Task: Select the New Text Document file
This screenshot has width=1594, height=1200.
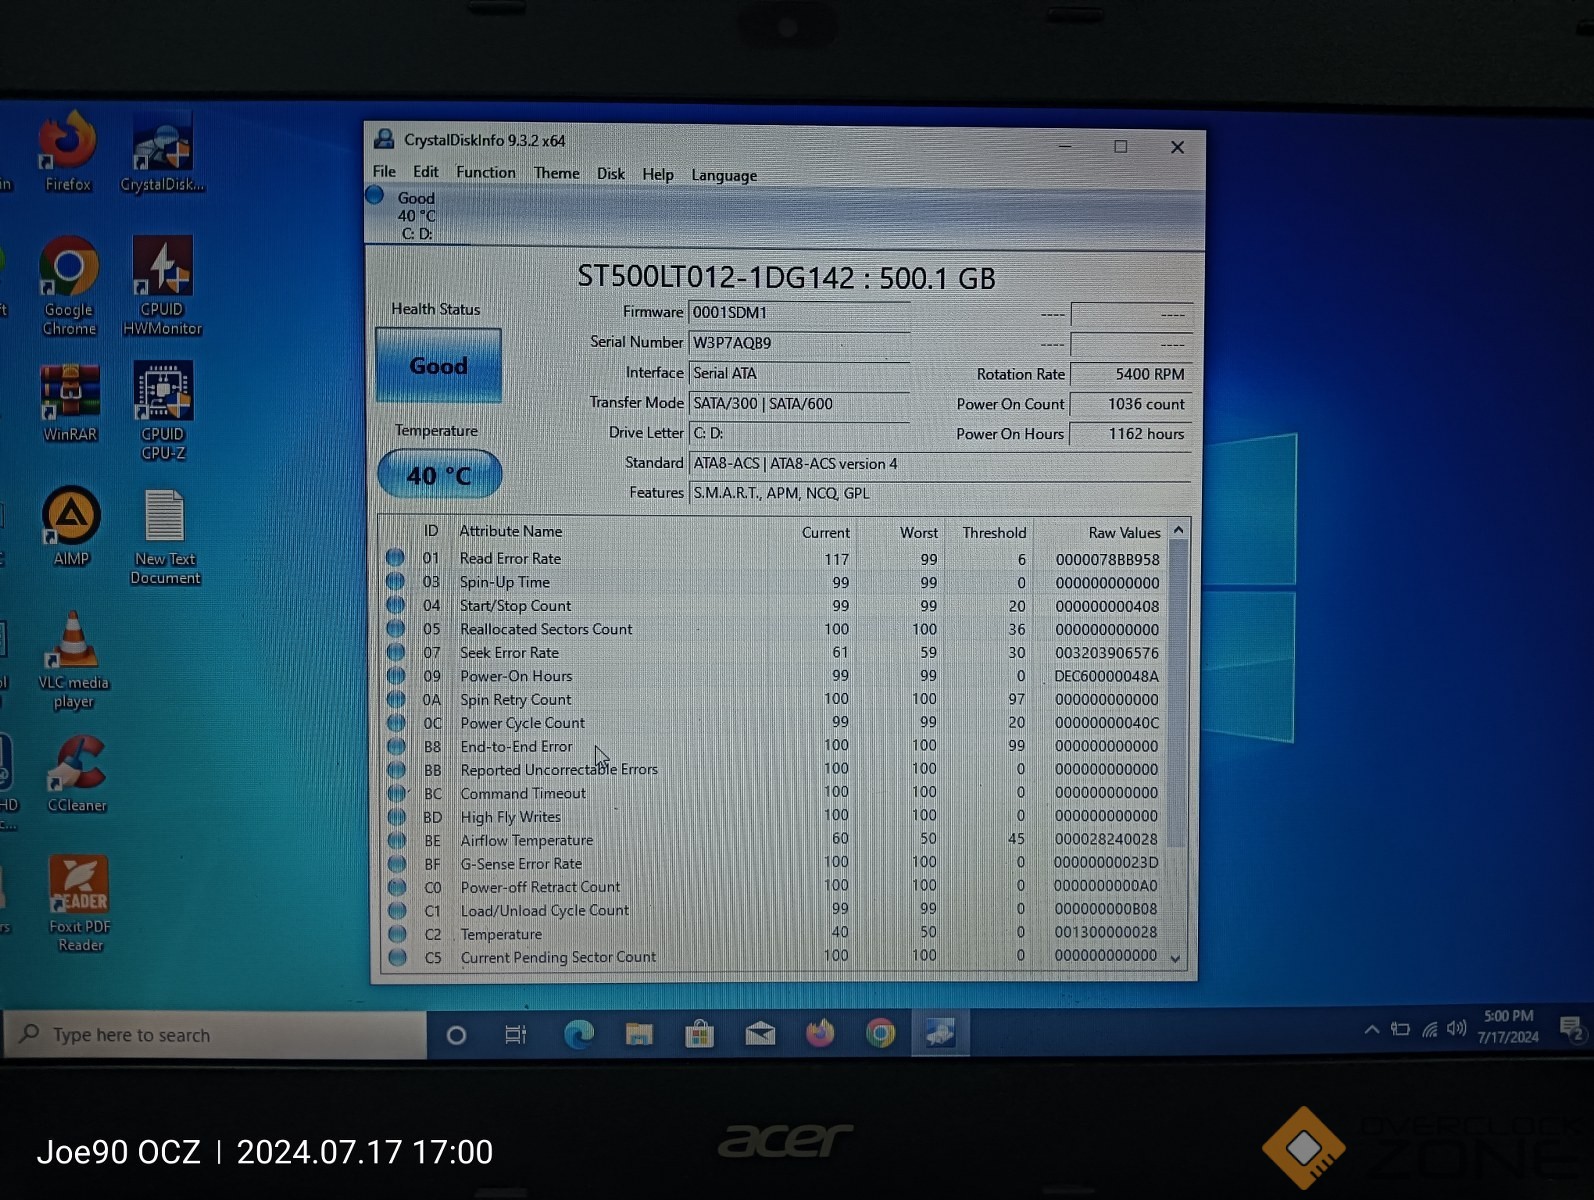Action: (x=165, y=536)
